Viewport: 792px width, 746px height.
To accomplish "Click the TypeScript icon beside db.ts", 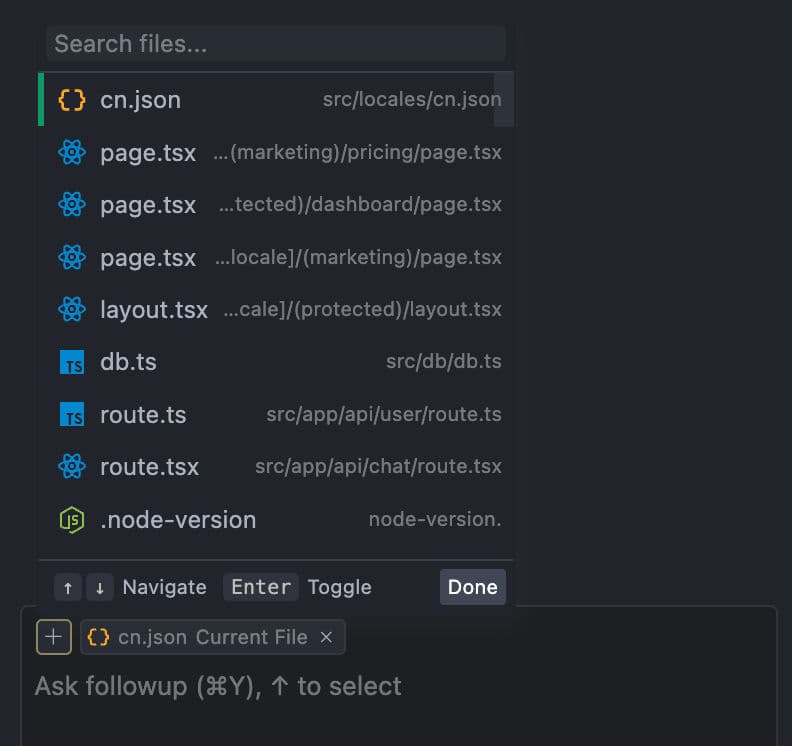I will coord(72,362).
